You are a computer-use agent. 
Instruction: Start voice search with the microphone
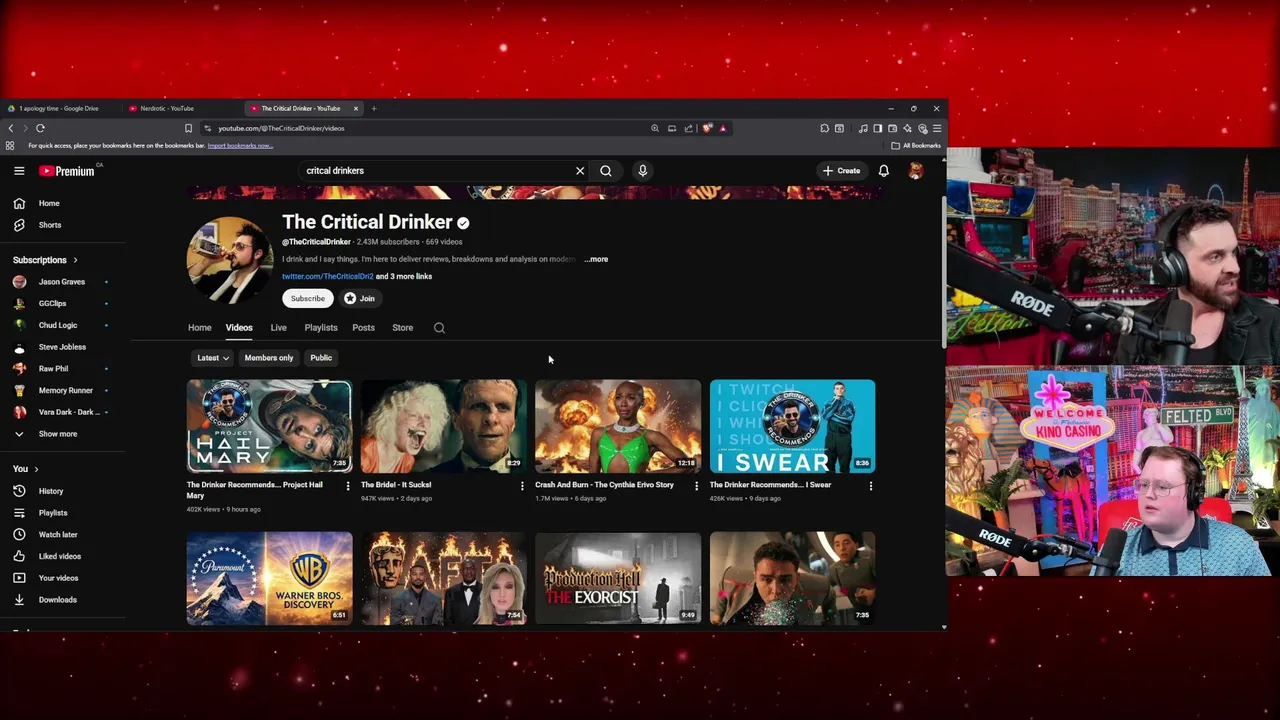[x=643, y=171]
